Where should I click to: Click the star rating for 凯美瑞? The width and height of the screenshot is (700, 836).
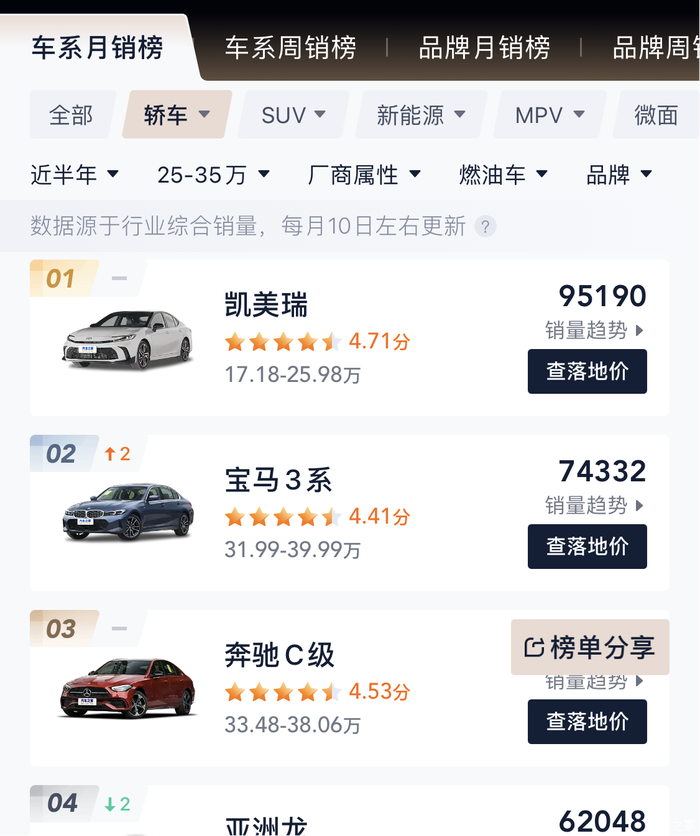(x=284, y=342)
